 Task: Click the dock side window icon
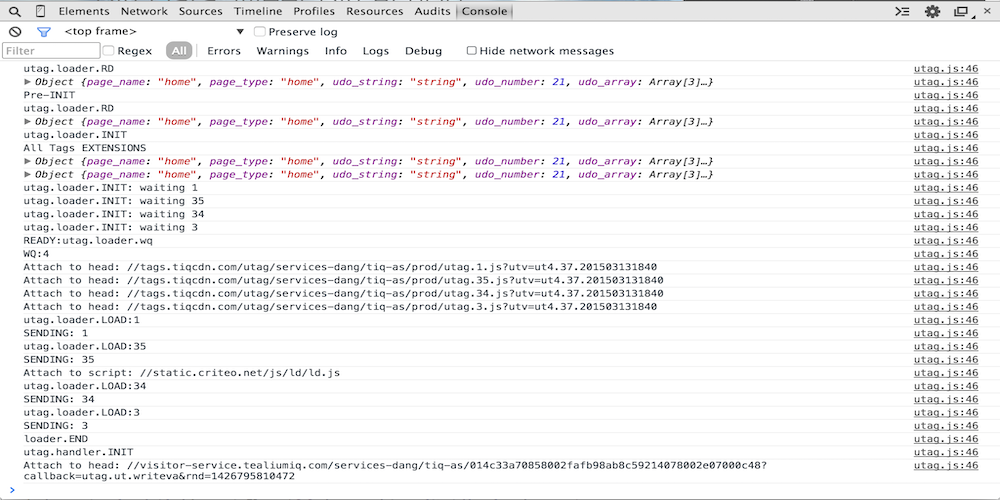pos(961,11)
